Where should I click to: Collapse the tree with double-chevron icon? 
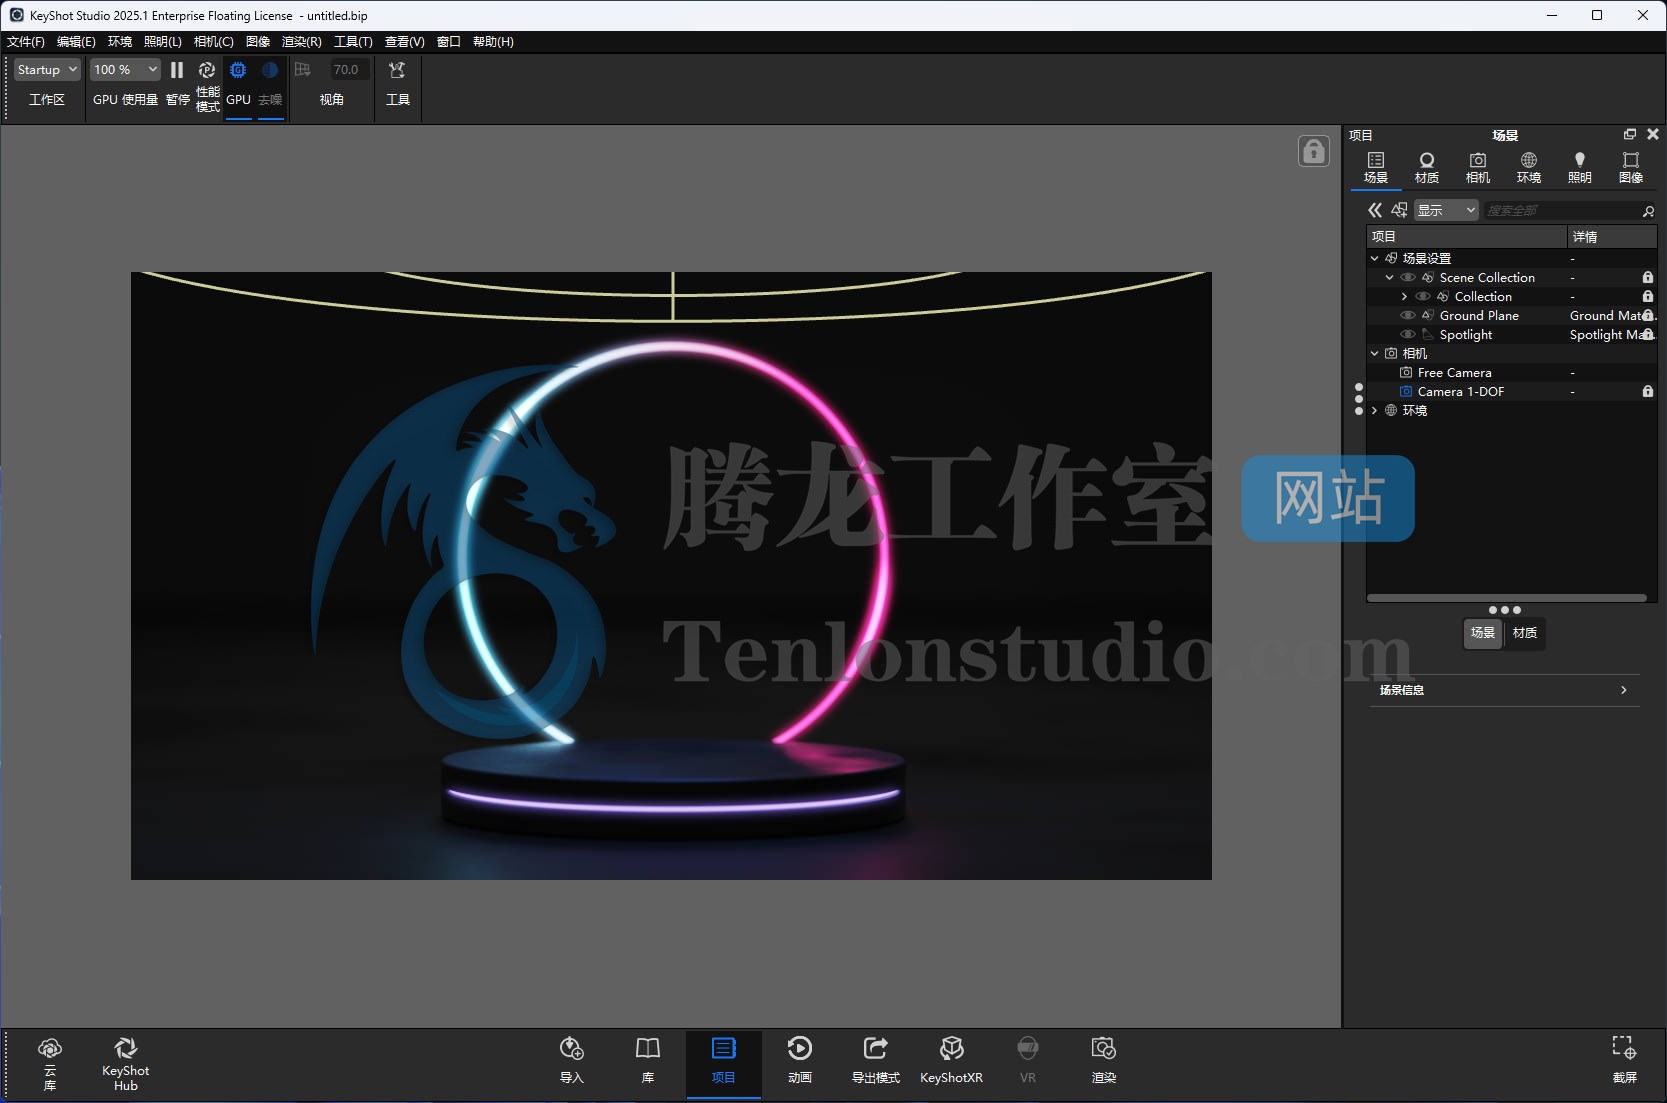[x=1375, y=210]
